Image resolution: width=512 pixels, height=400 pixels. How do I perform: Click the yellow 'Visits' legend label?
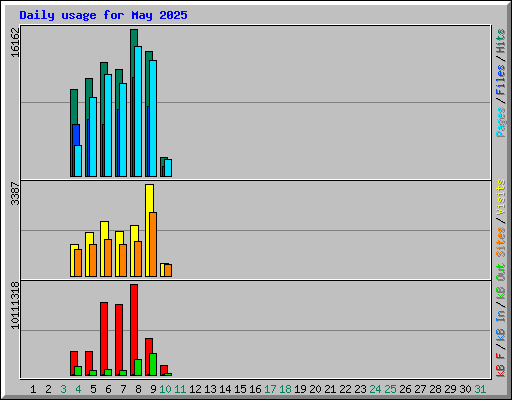(500, 197)
